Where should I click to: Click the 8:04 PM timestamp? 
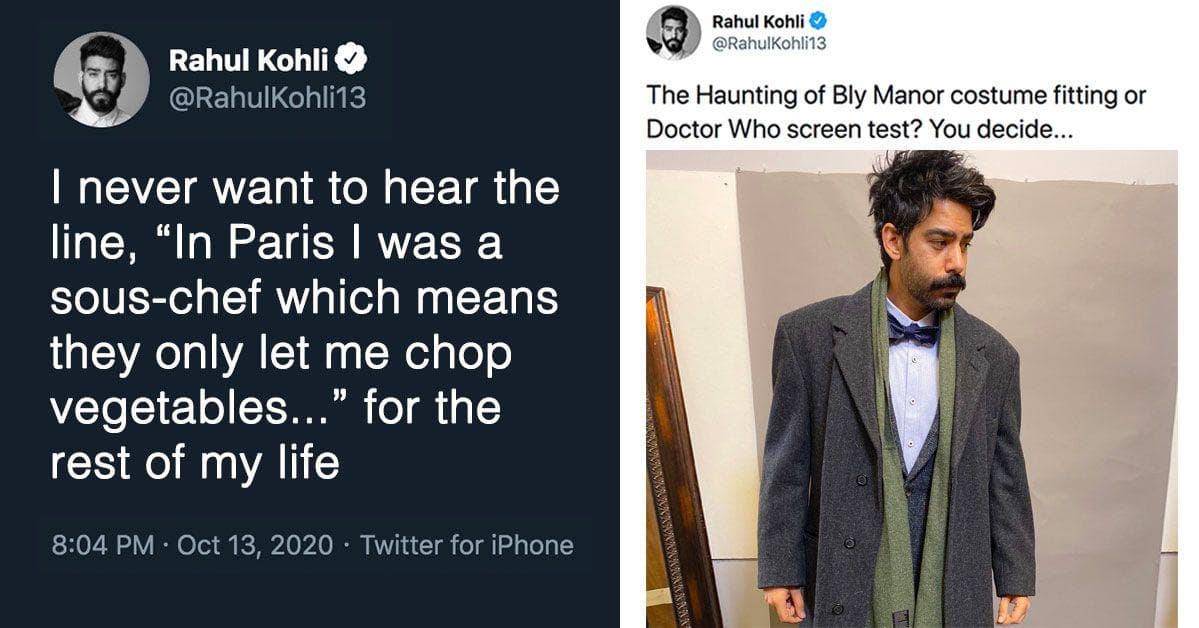(x=102, y=545)
